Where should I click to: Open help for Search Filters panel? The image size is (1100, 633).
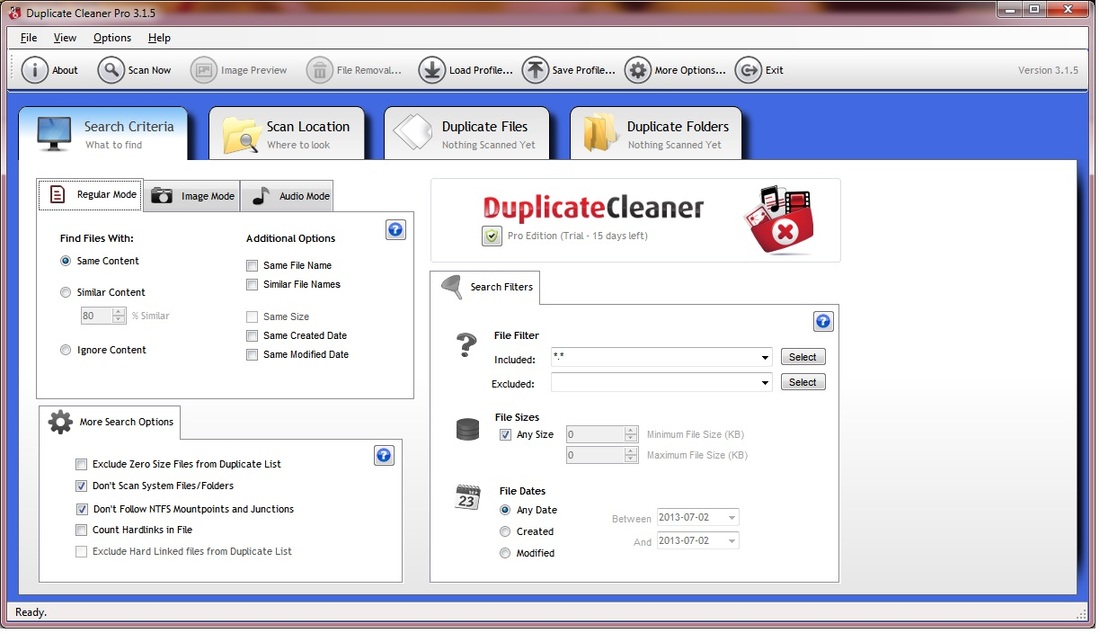point(823,321)
